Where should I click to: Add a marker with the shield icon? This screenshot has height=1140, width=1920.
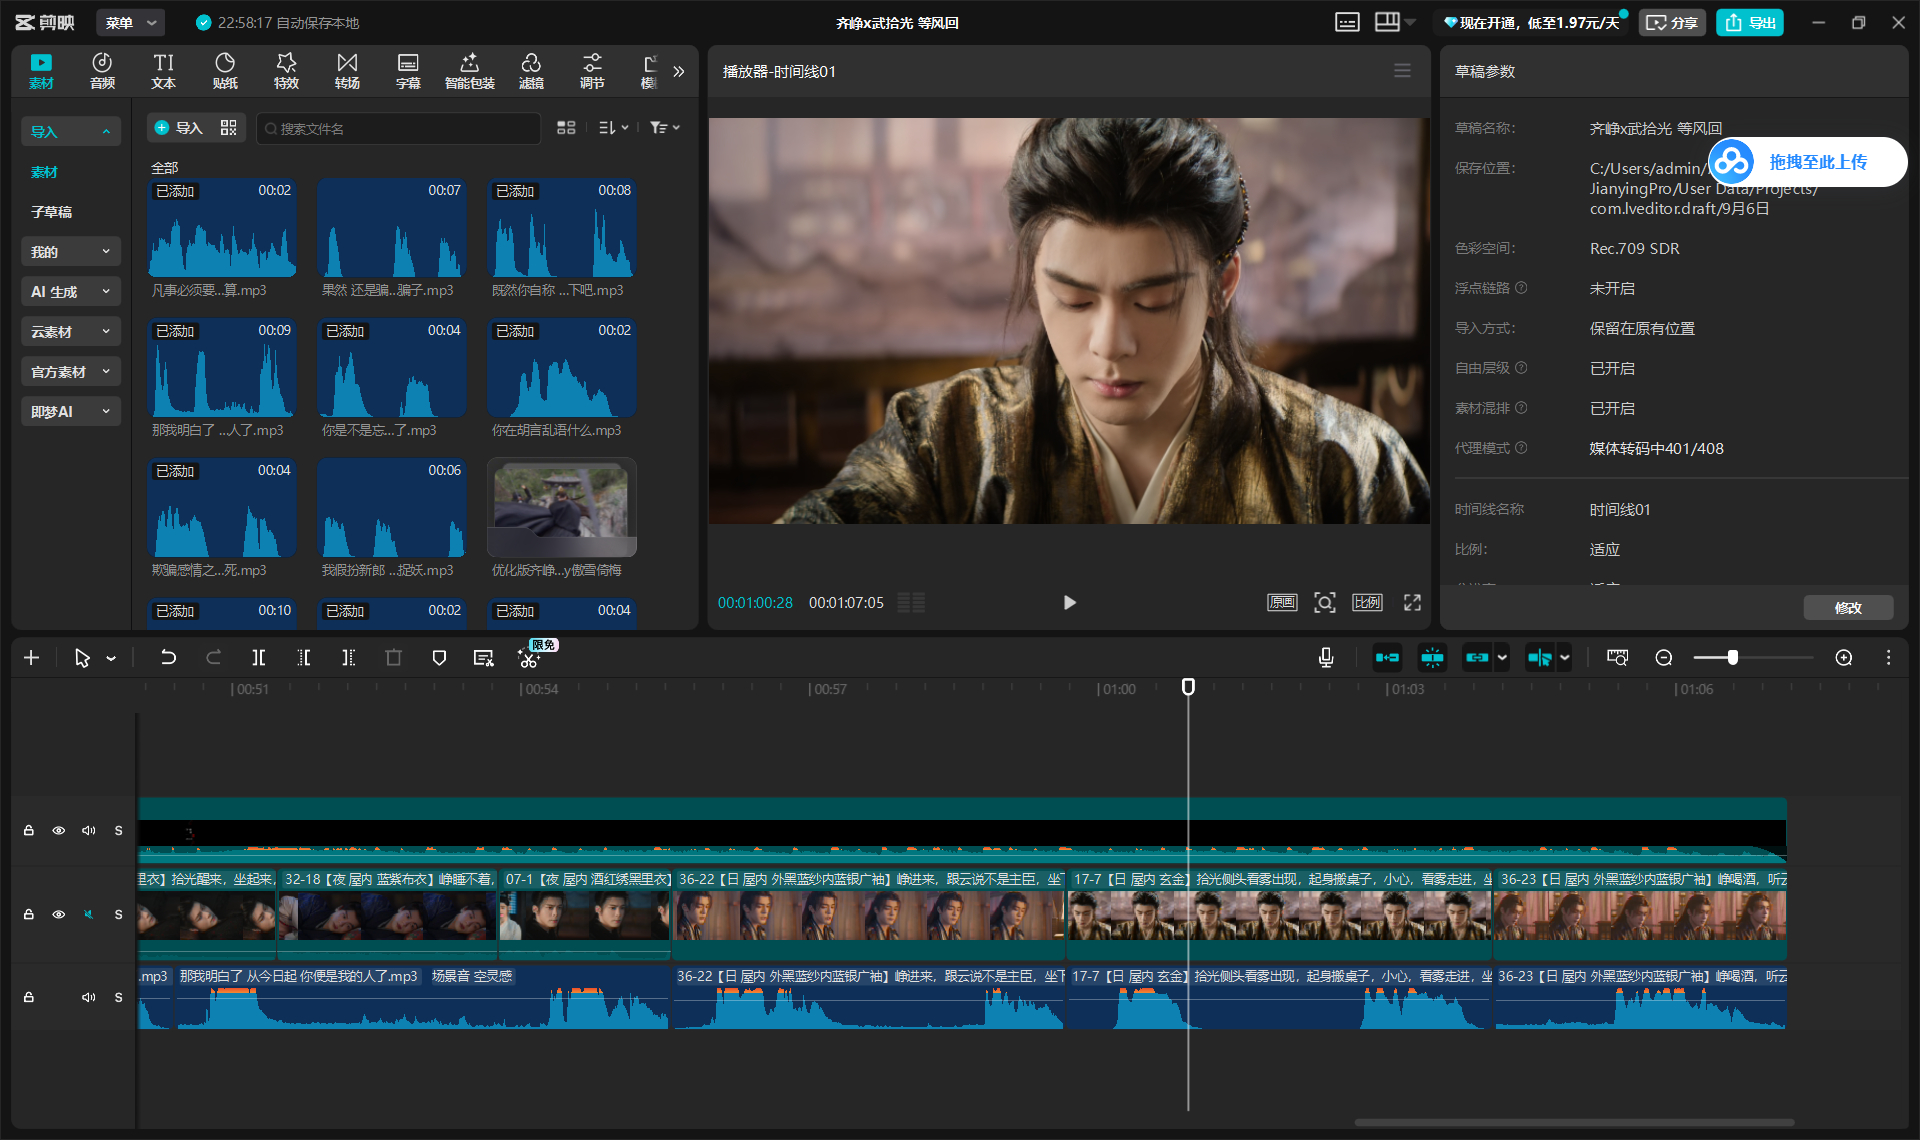click(439, 658)
